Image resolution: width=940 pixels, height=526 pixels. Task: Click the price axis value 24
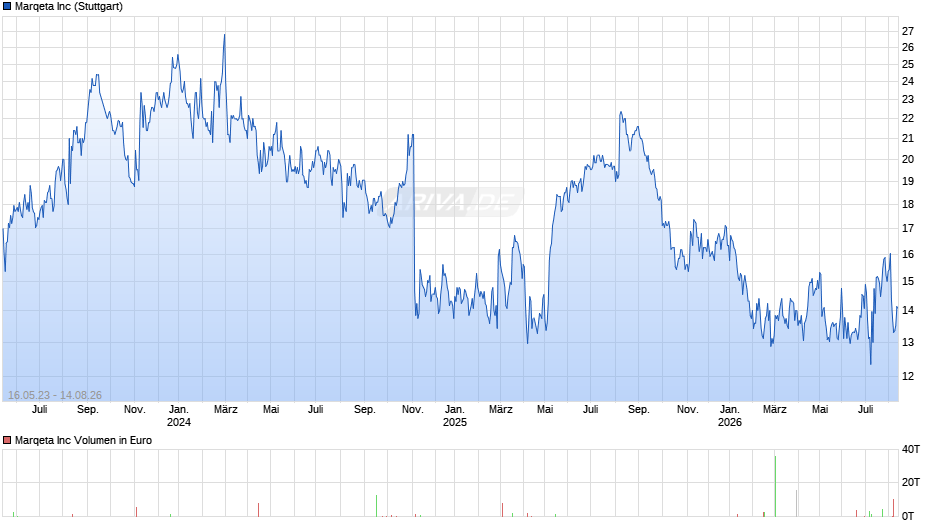(908, 81)
